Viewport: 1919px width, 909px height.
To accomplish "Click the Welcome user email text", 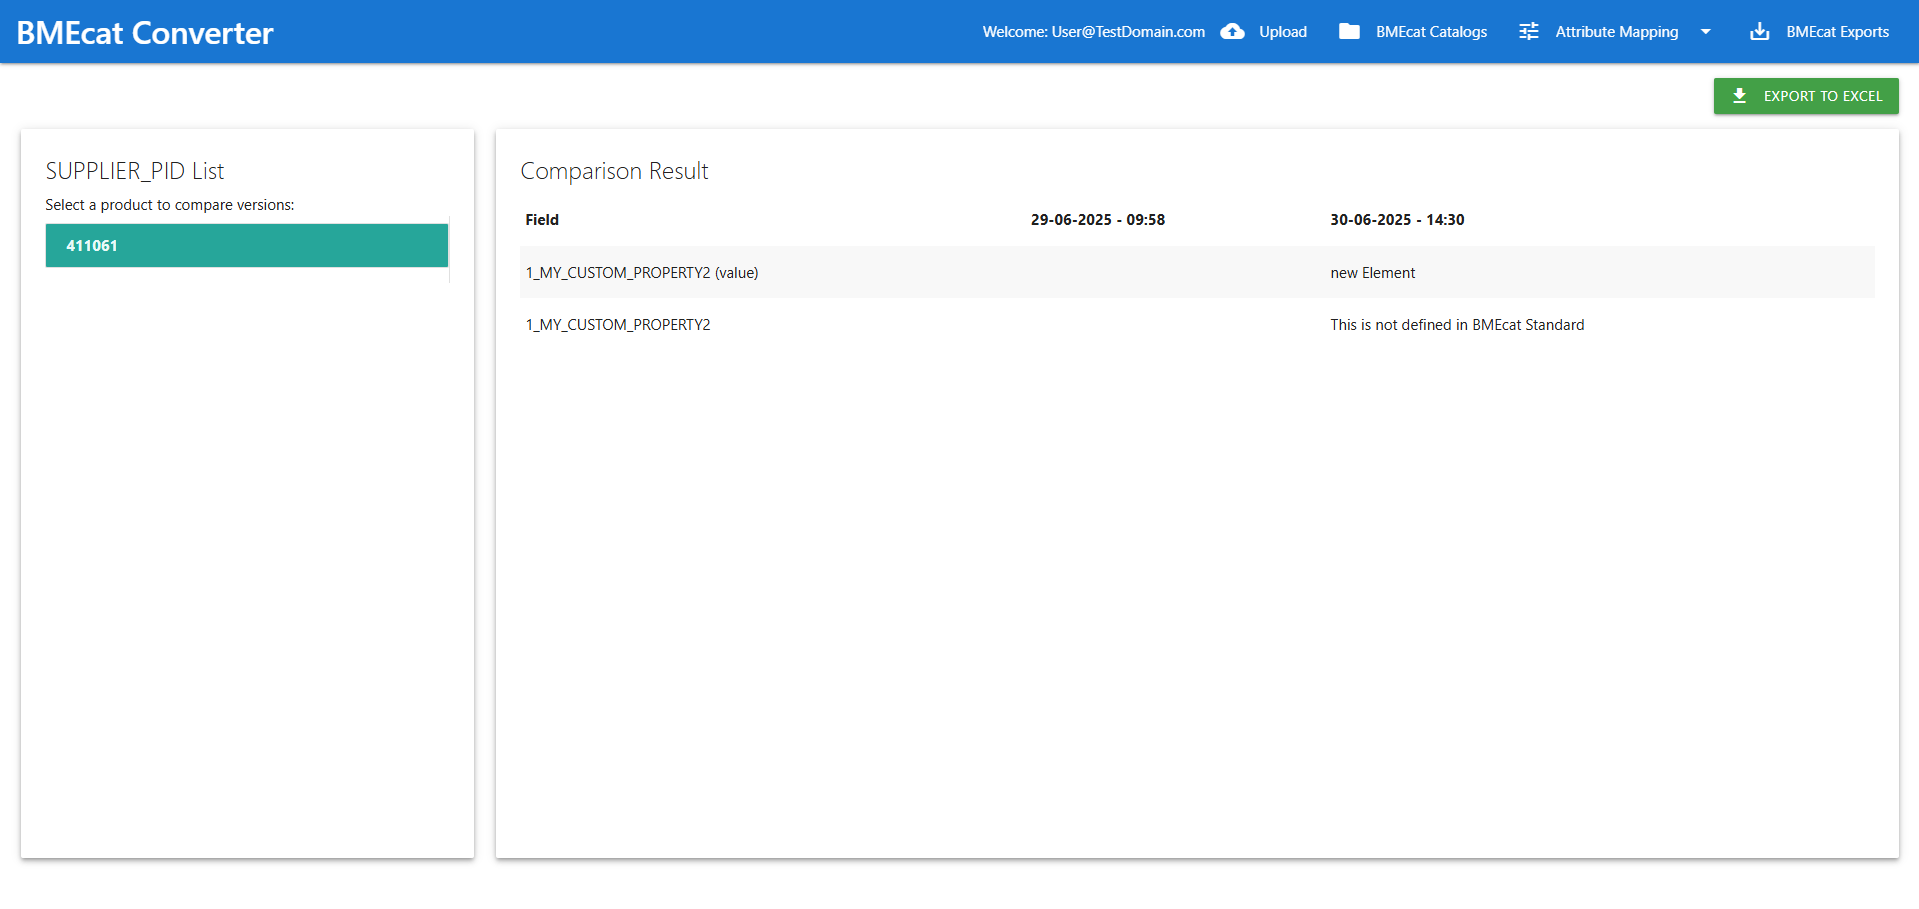I will pyautogui.click(x=1094, y=32).
